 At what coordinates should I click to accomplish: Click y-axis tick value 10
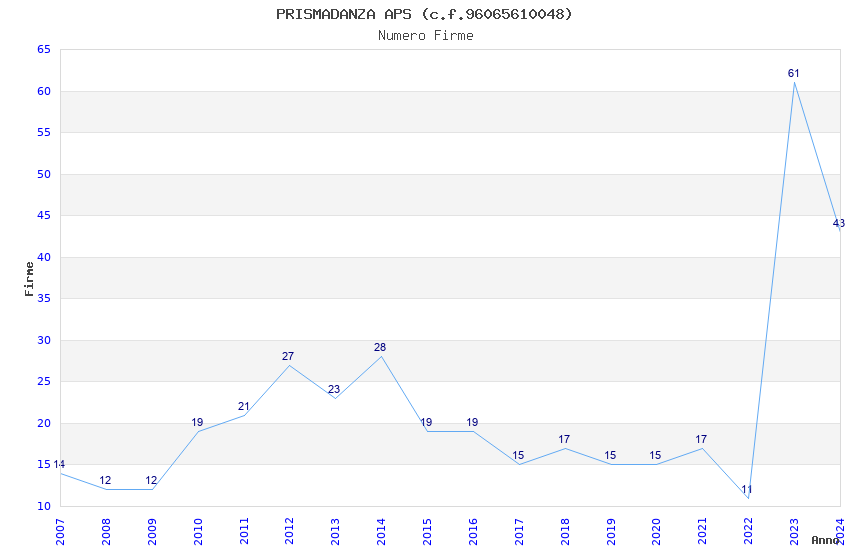tap(44, 506)
